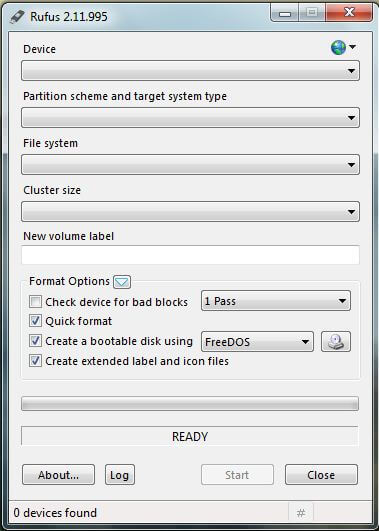Open the language globe icon menu
The height and width of the screenshot is (531, 379).
point(343,48)
